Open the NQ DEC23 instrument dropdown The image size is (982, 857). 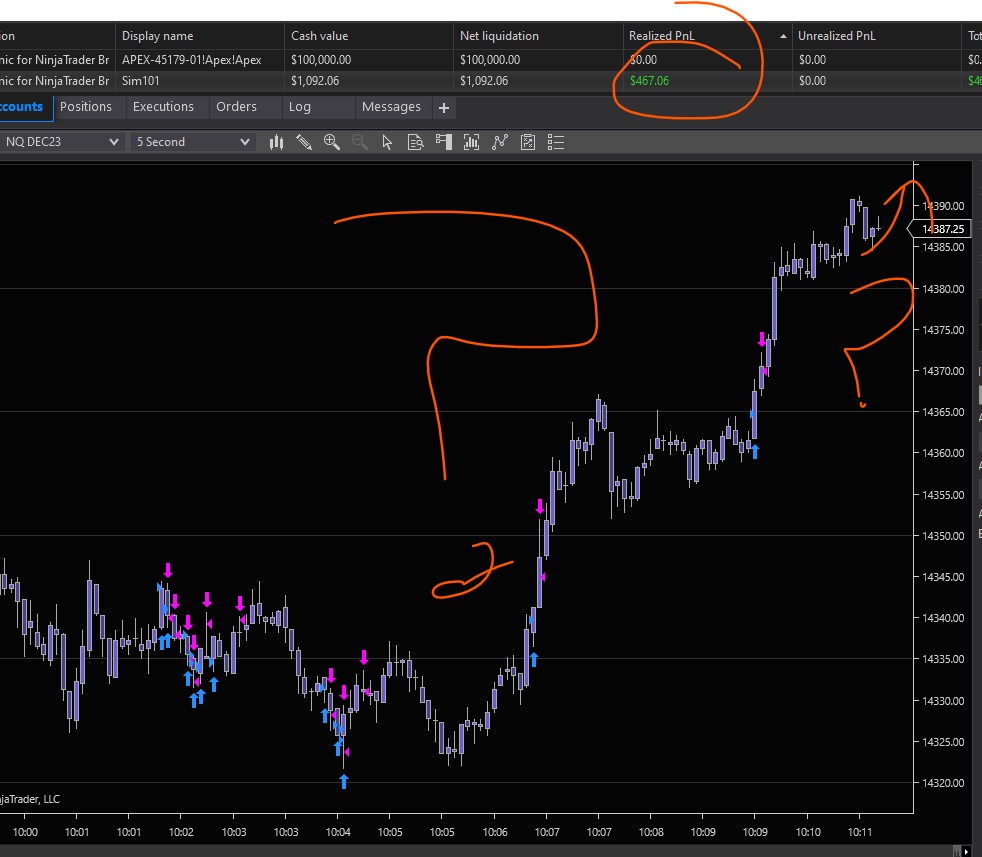(x=61, y=142)
